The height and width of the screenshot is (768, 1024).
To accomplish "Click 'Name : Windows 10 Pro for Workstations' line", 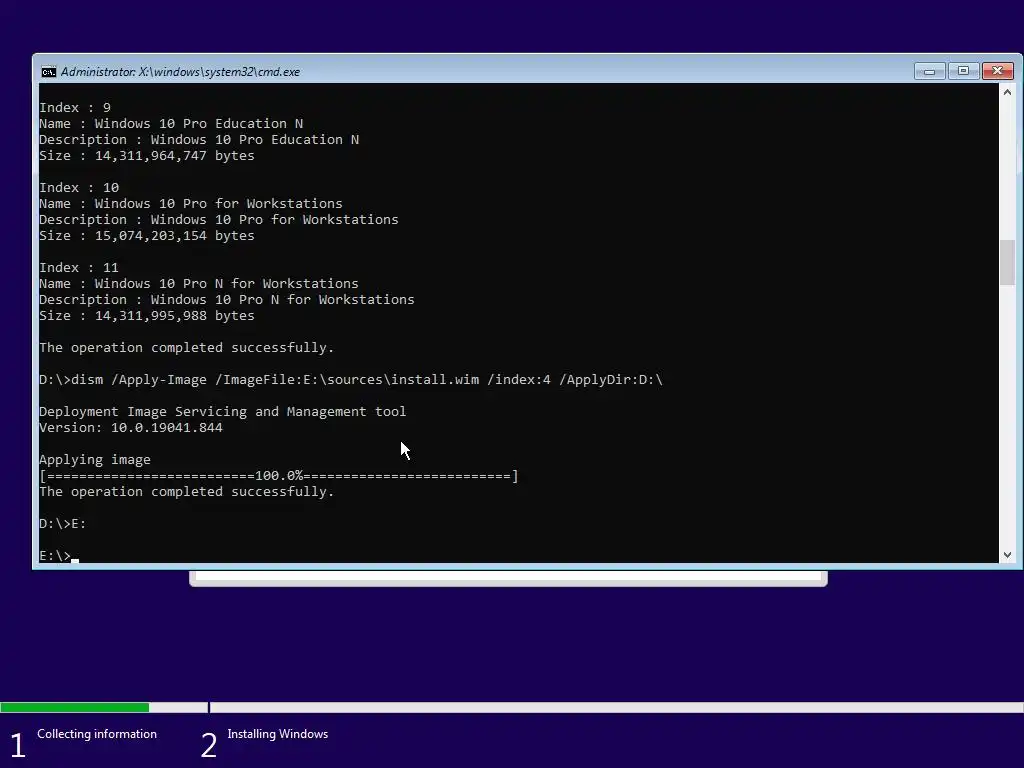I will 191,203.
